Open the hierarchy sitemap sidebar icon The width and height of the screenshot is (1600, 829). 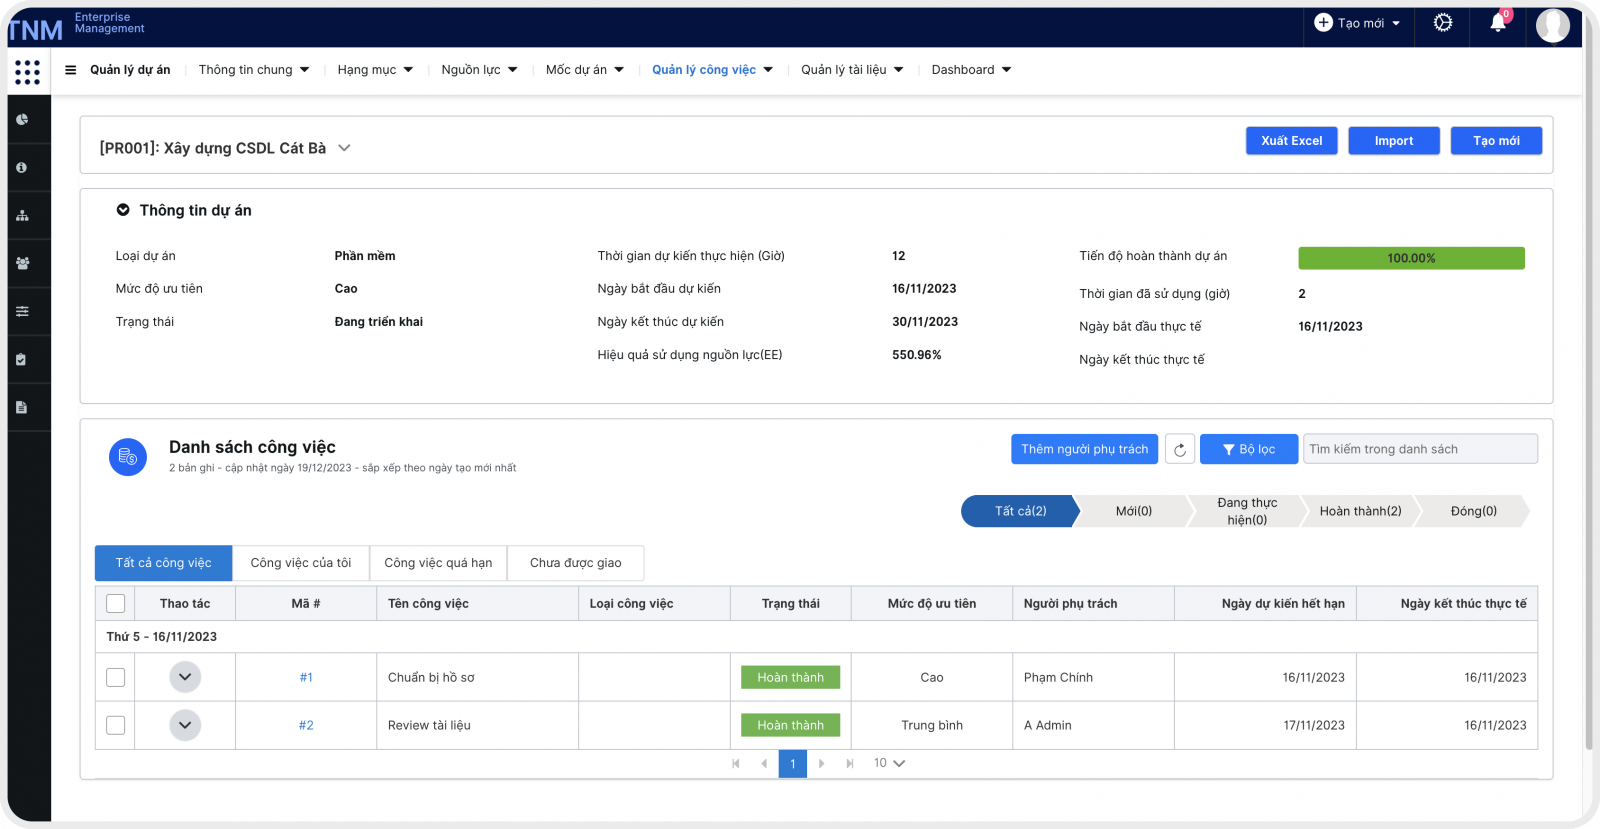[x=22, y=216]
